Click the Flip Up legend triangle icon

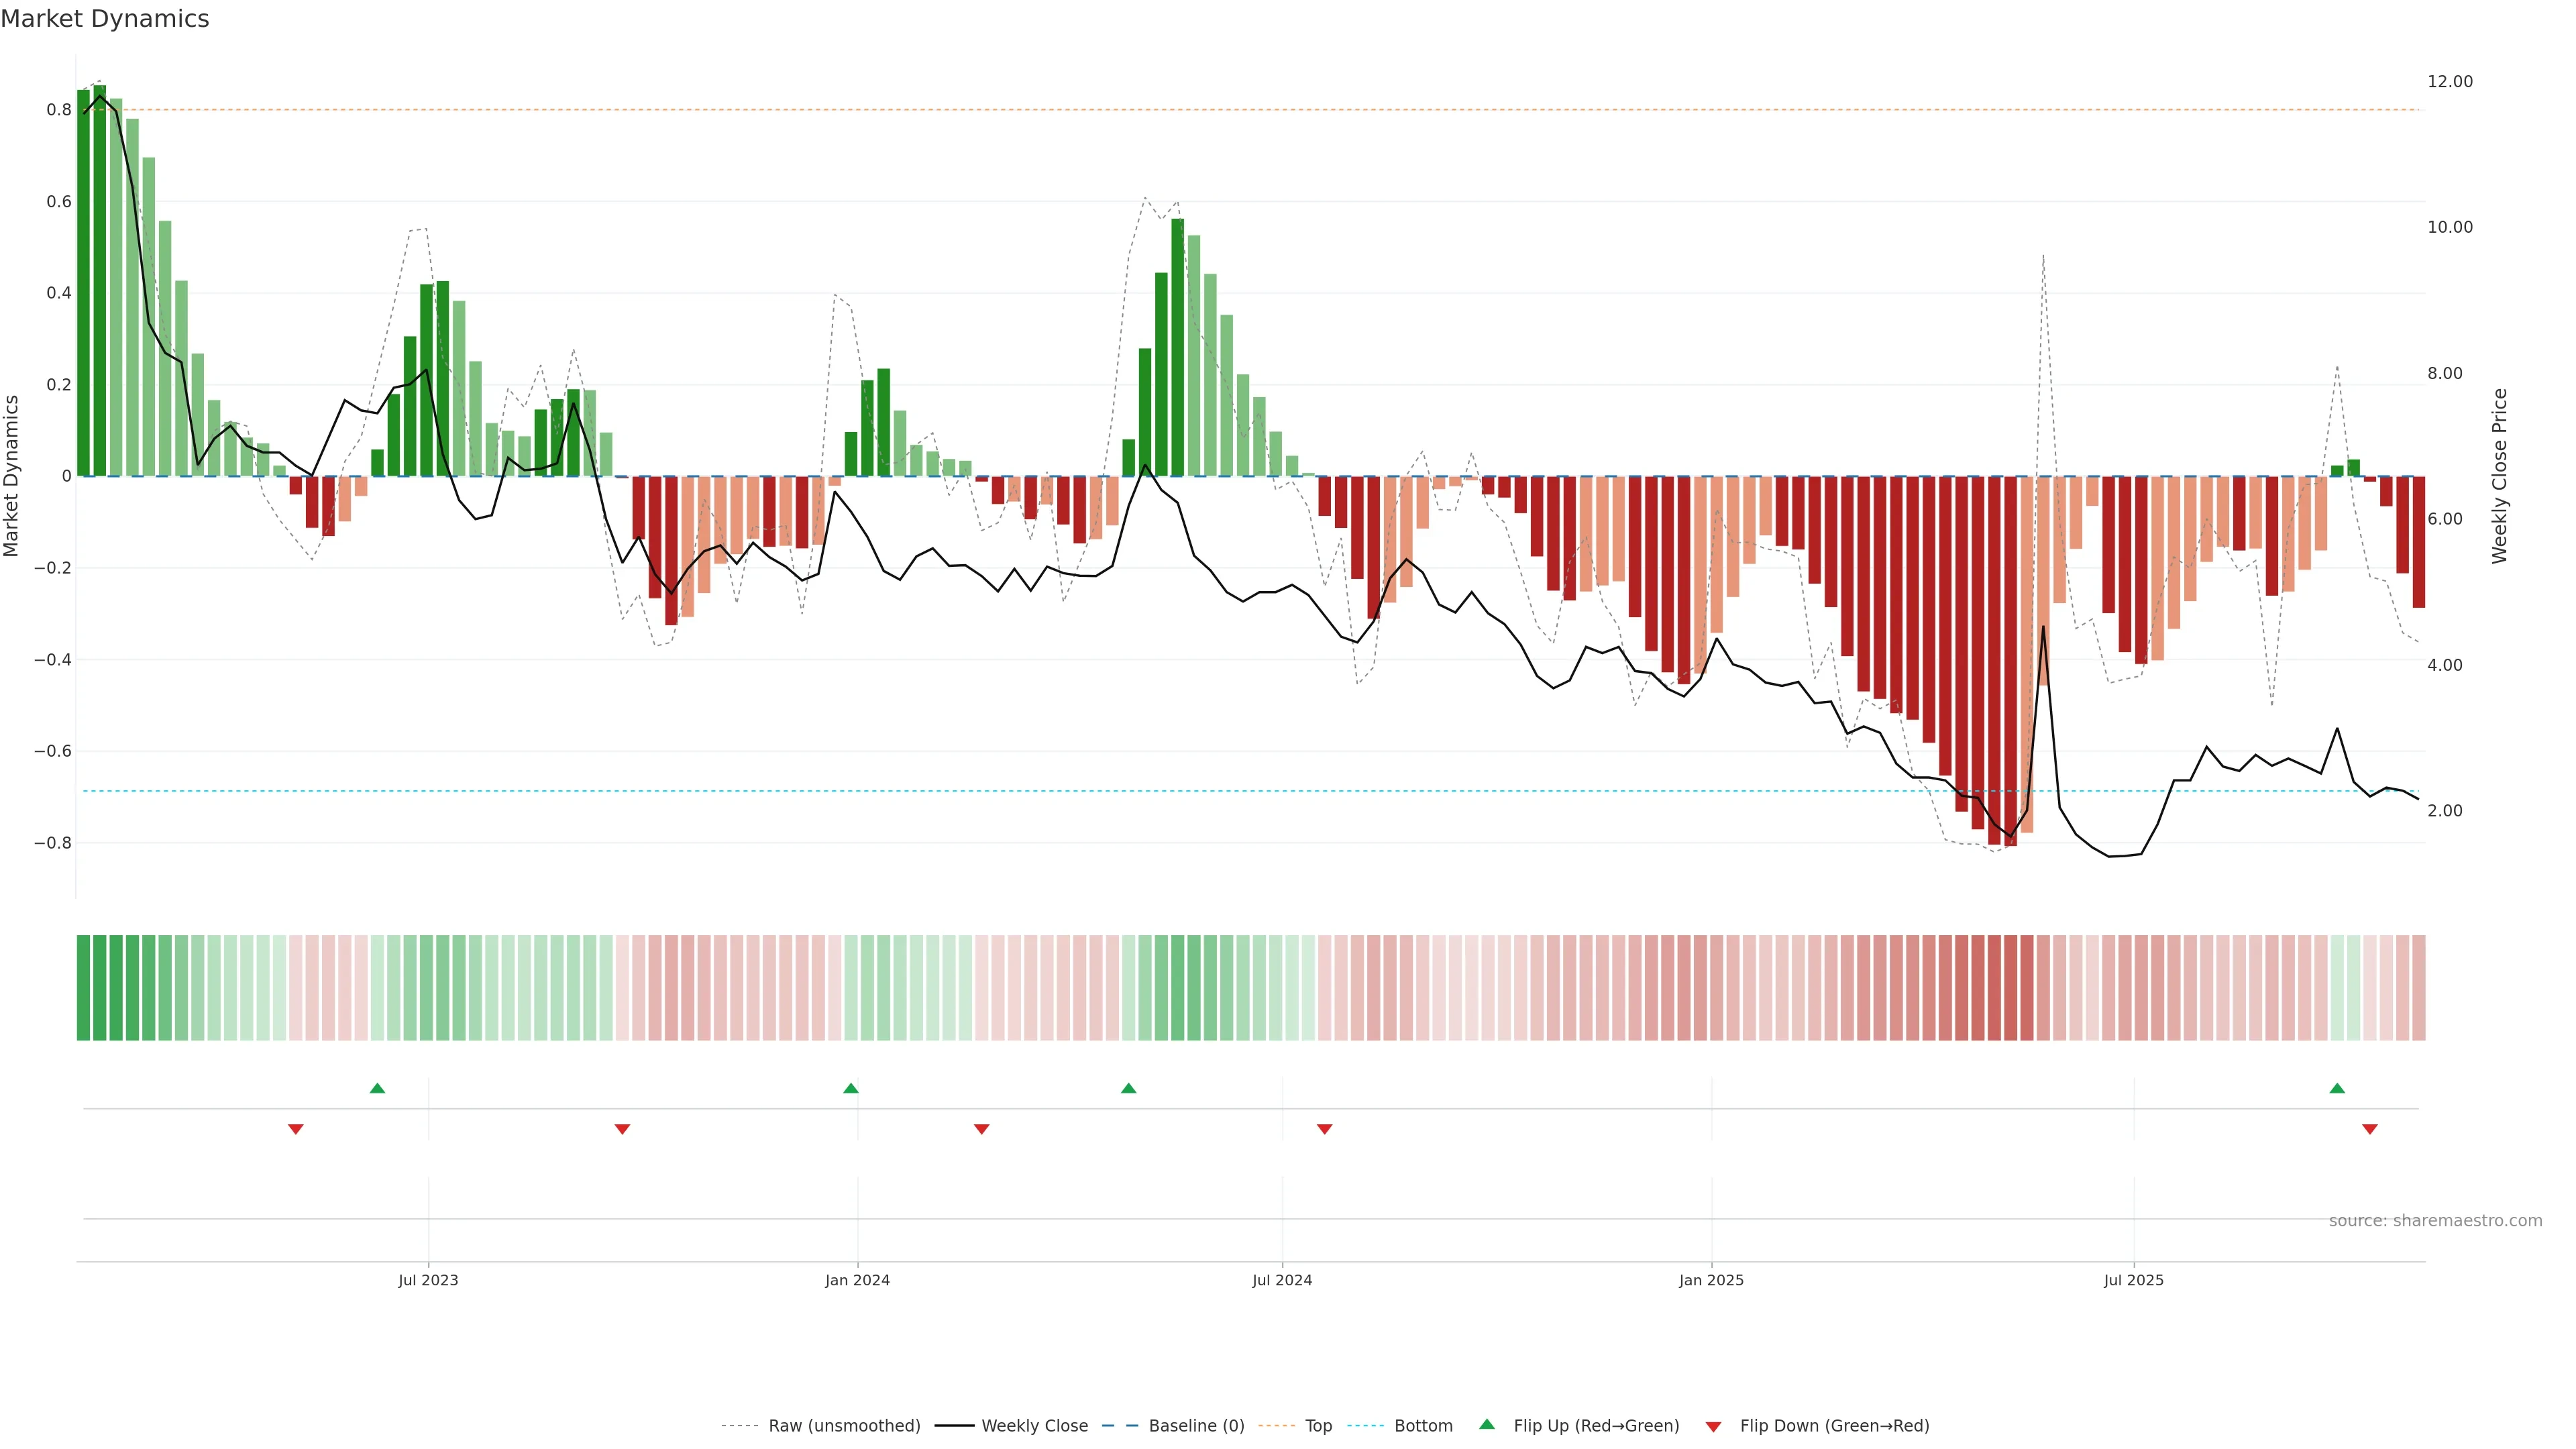(1487, 1424)
